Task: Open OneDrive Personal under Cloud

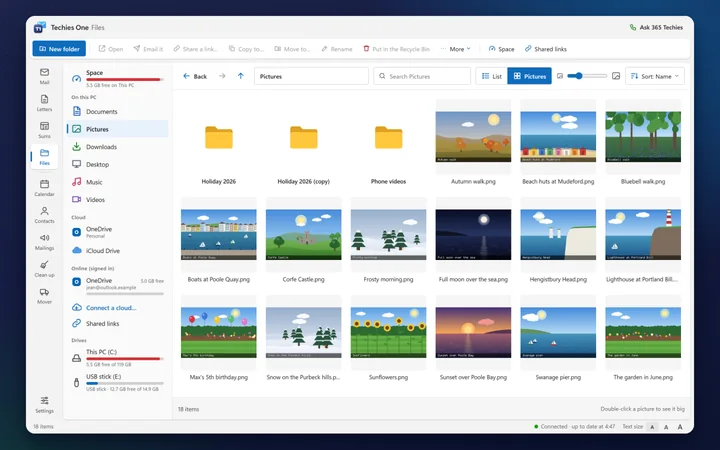Action: [118, 232]
